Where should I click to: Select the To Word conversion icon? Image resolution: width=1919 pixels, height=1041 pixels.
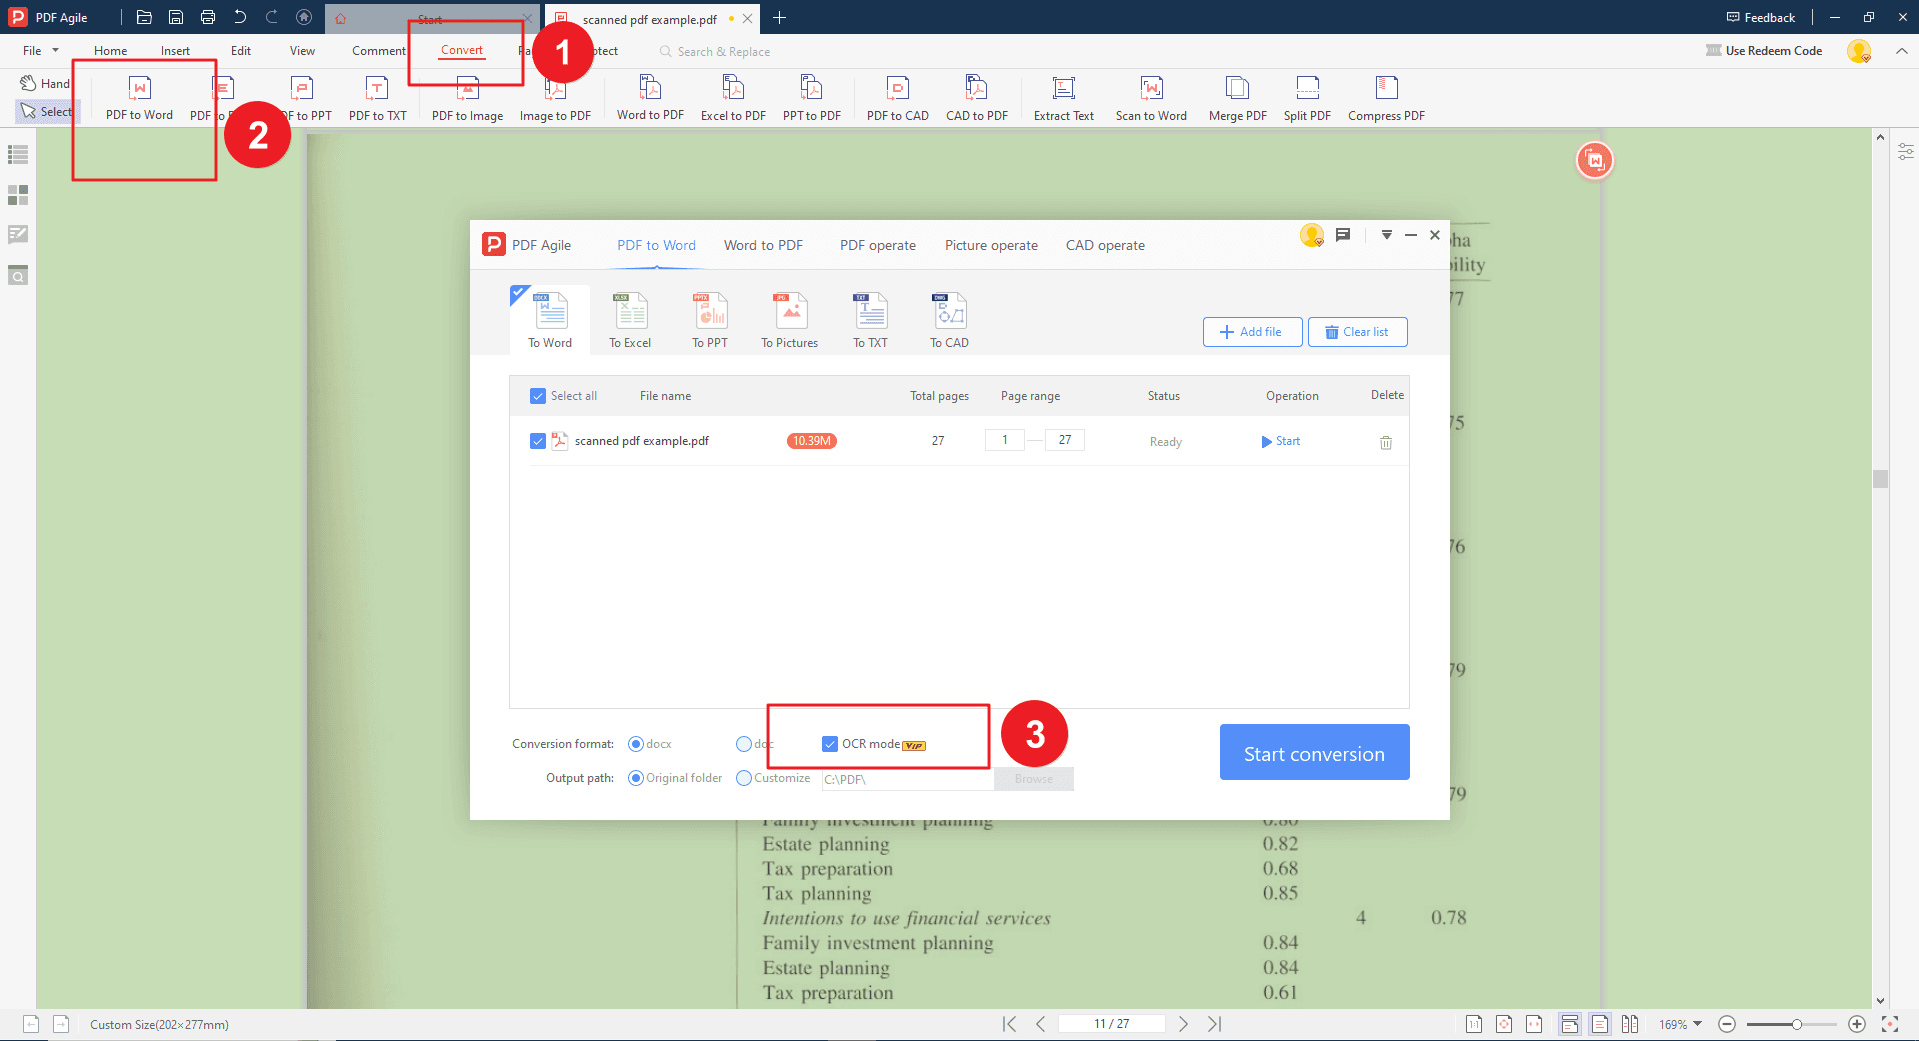coord(550,320)
